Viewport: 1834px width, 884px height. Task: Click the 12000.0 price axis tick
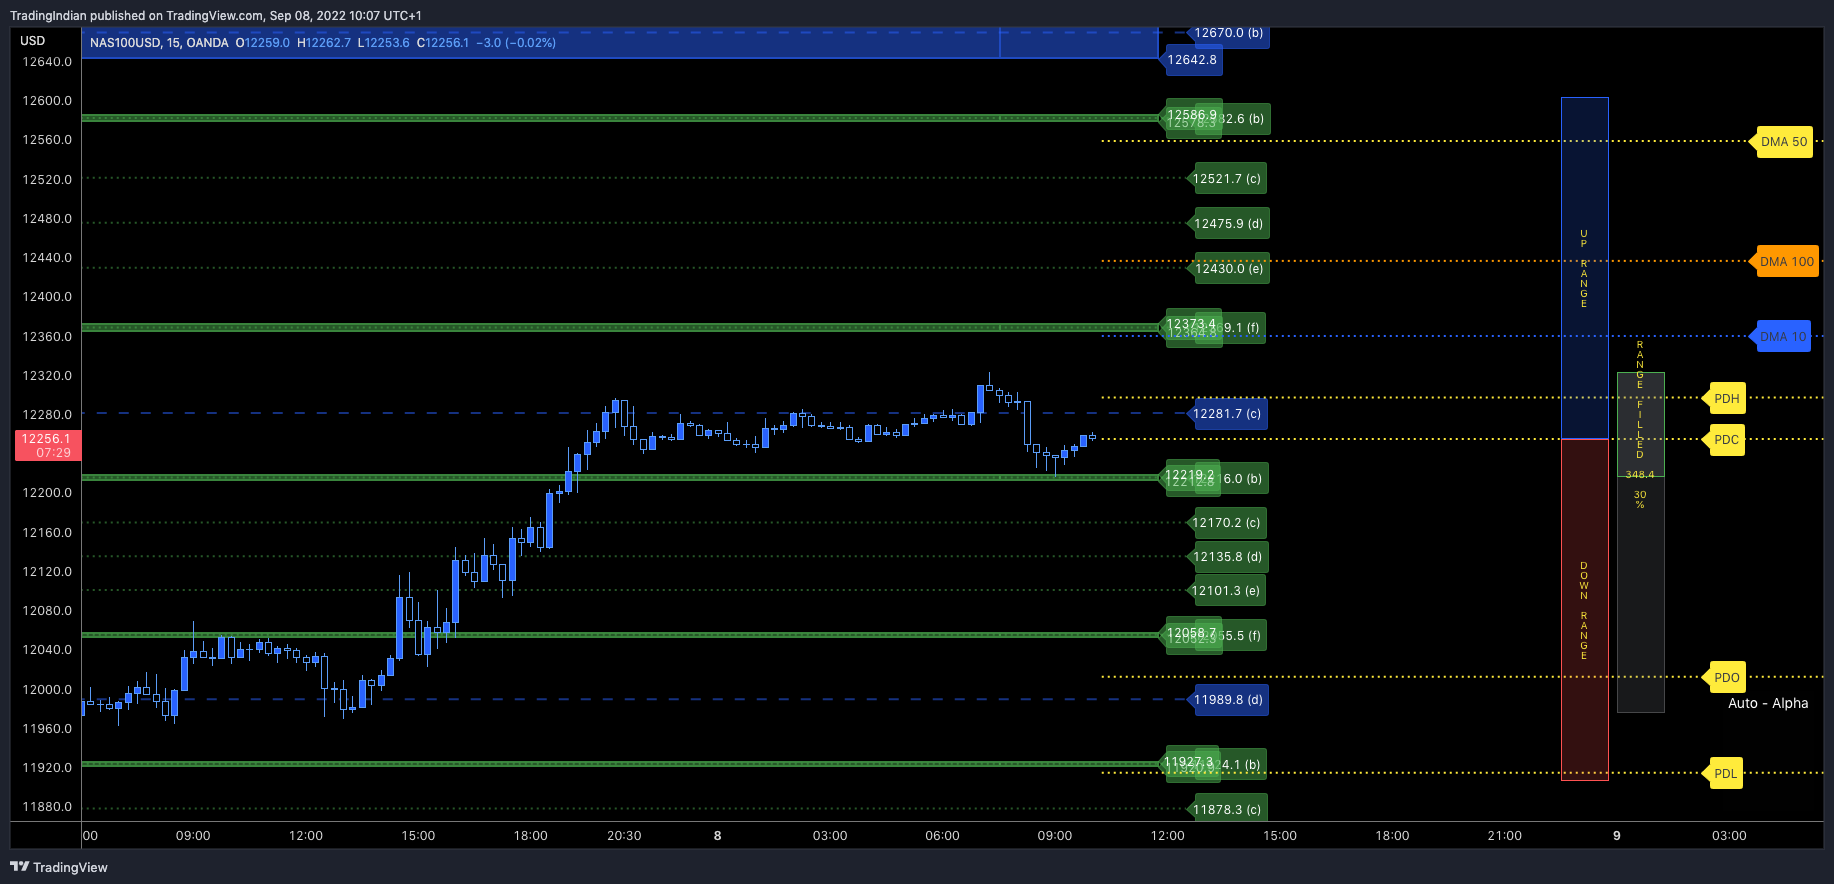point(47,690)
